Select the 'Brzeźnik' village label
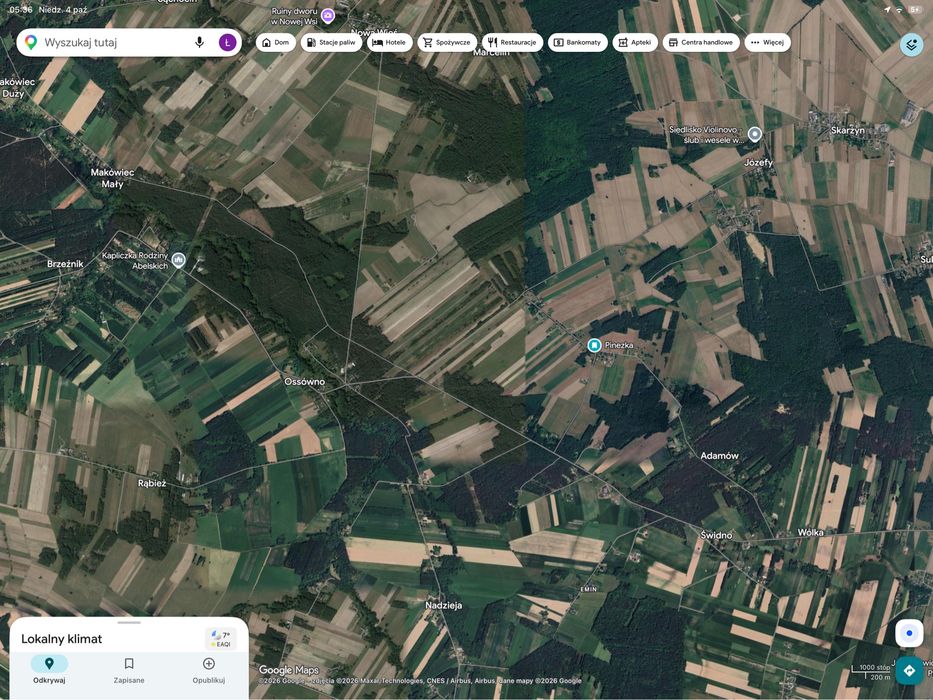The image size is (933, 700). click(x=65, y=264)
